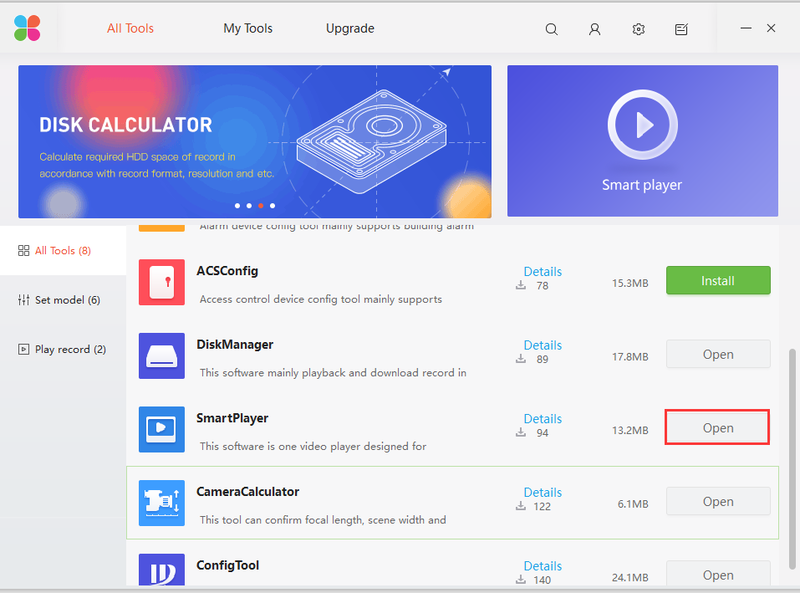Click the CameraCalculator title text
Viewport: 800px width, 593px height.
click(x=247, y=491)
